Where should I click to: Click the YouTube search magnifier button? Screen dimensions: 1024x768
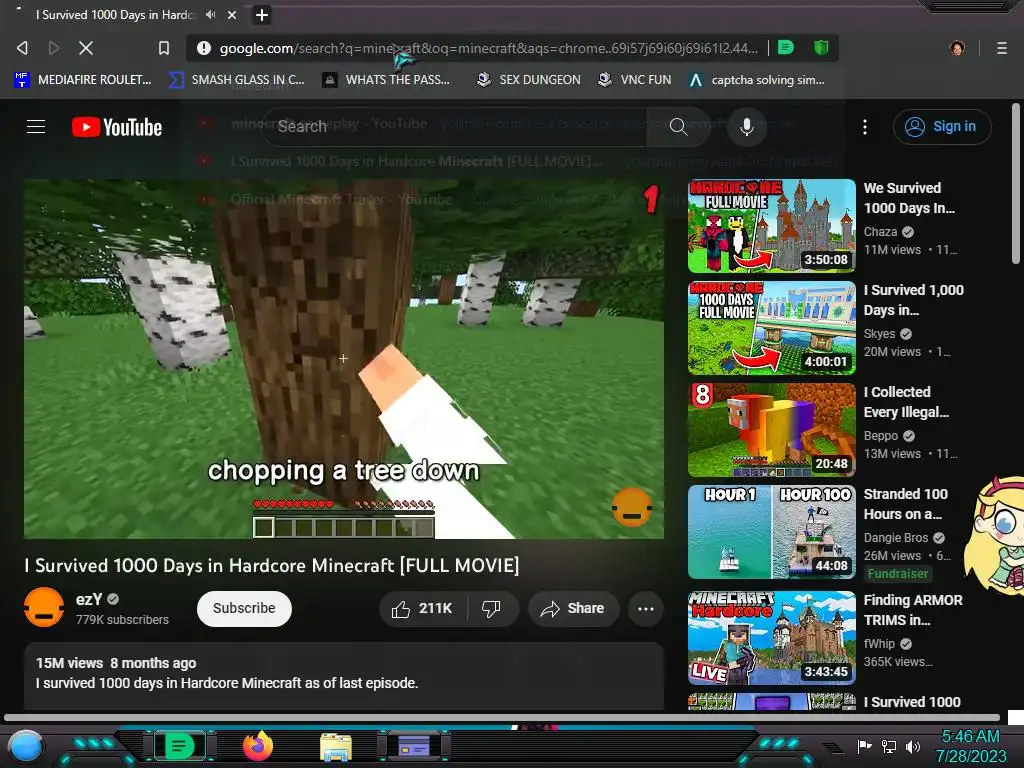coord(679,127)
